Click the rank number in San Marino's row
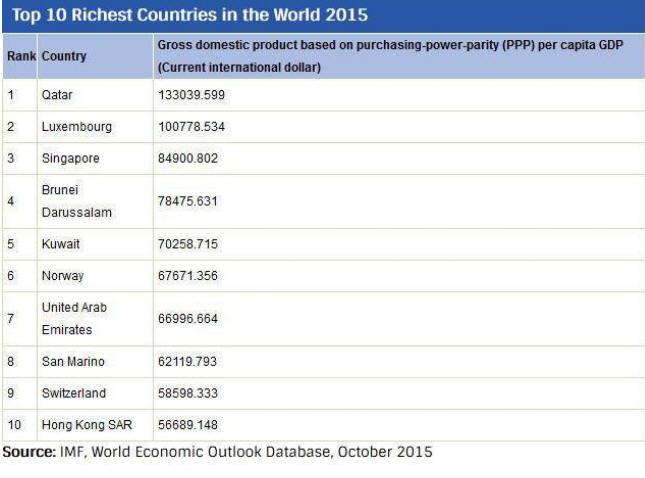The height and width of the screenshot is (478, 645). pos(11,362)
